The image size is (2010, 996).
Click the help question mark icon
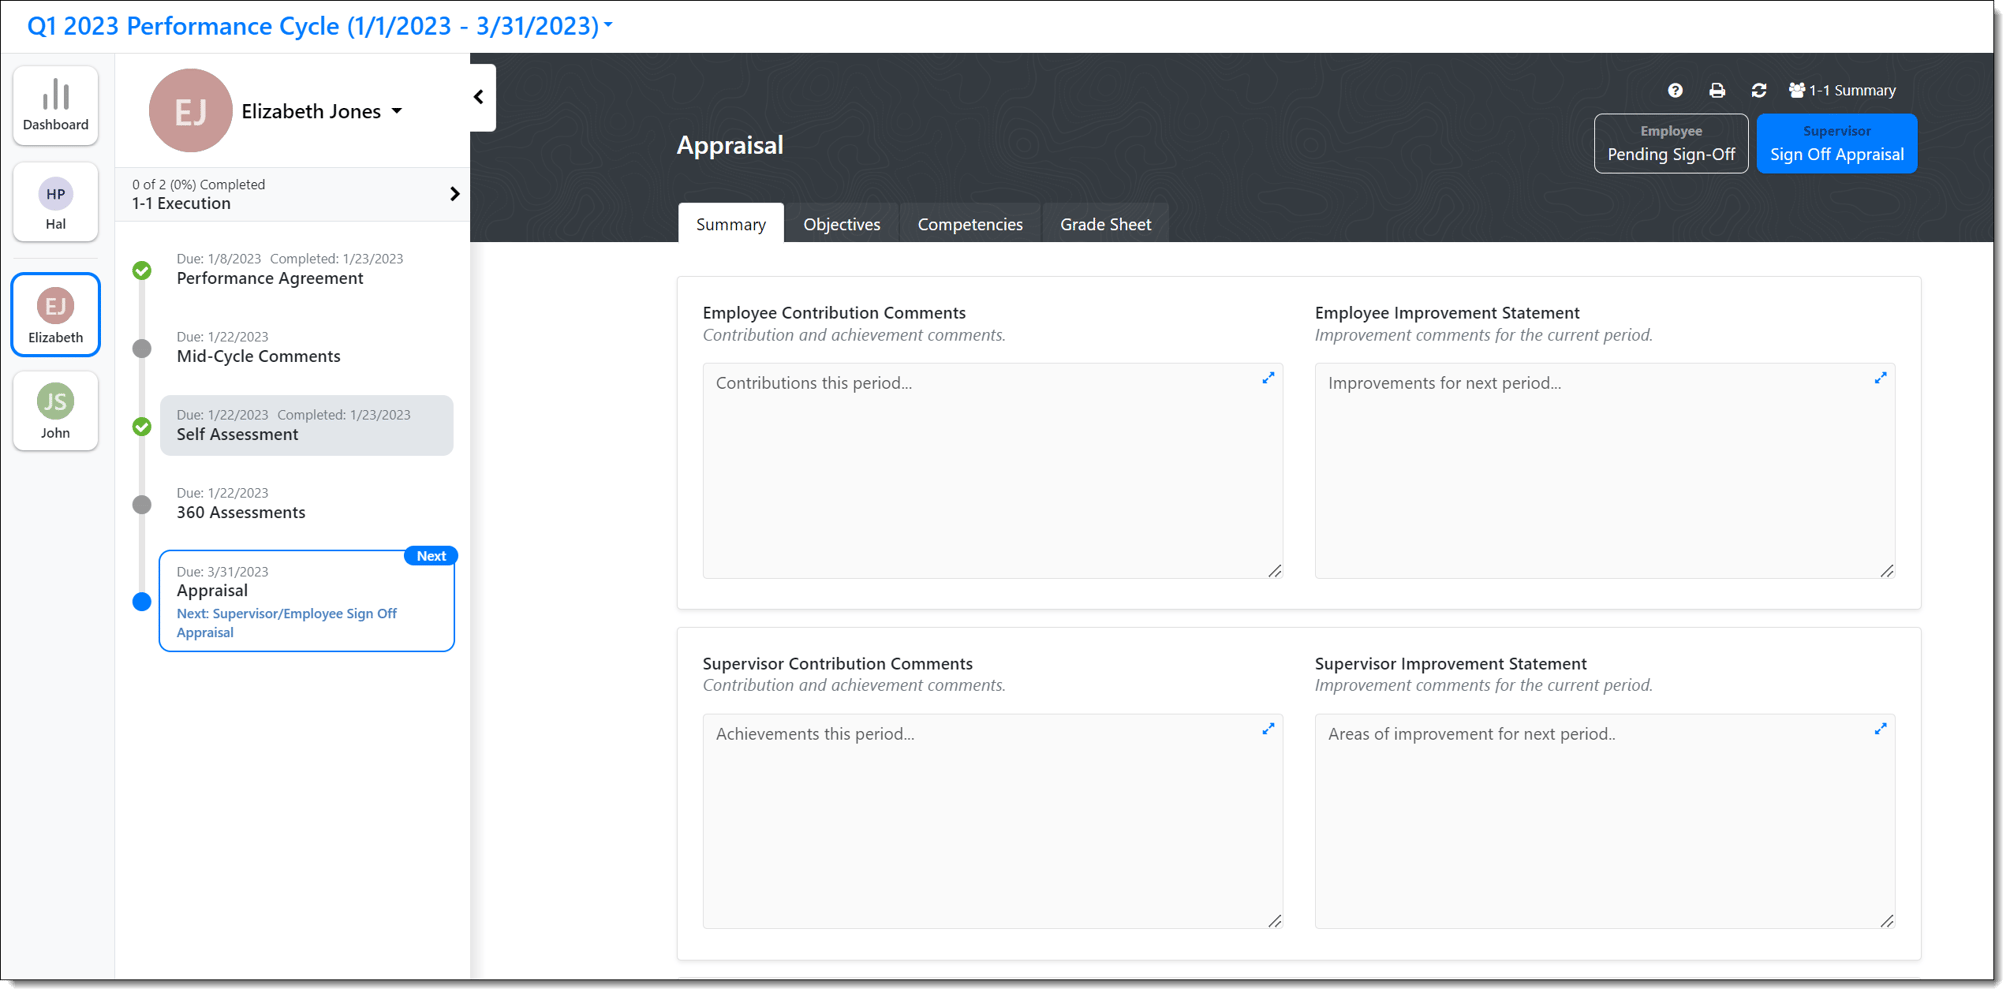pyautogui.click(x=1675, y=90)
